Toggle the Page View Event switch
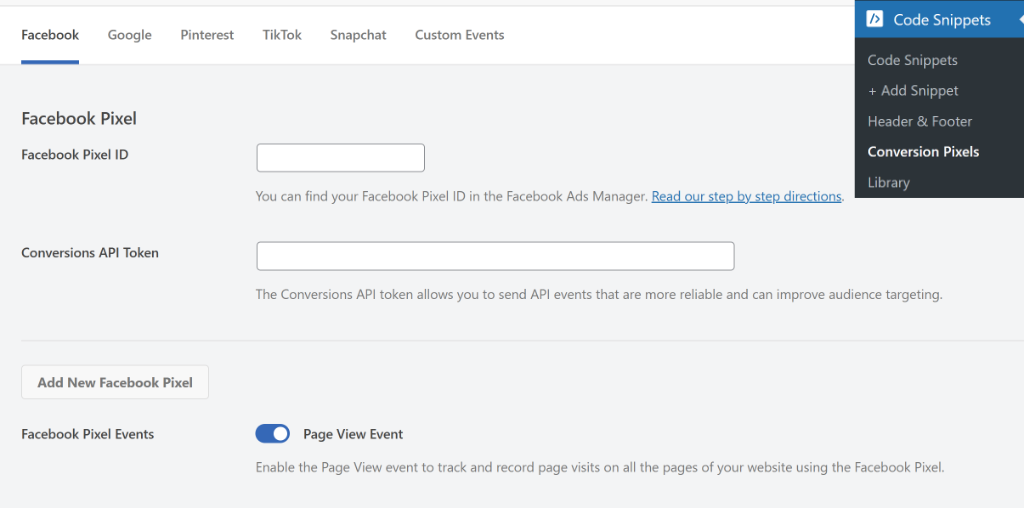 pyautogui.click(x=272, y=434)
